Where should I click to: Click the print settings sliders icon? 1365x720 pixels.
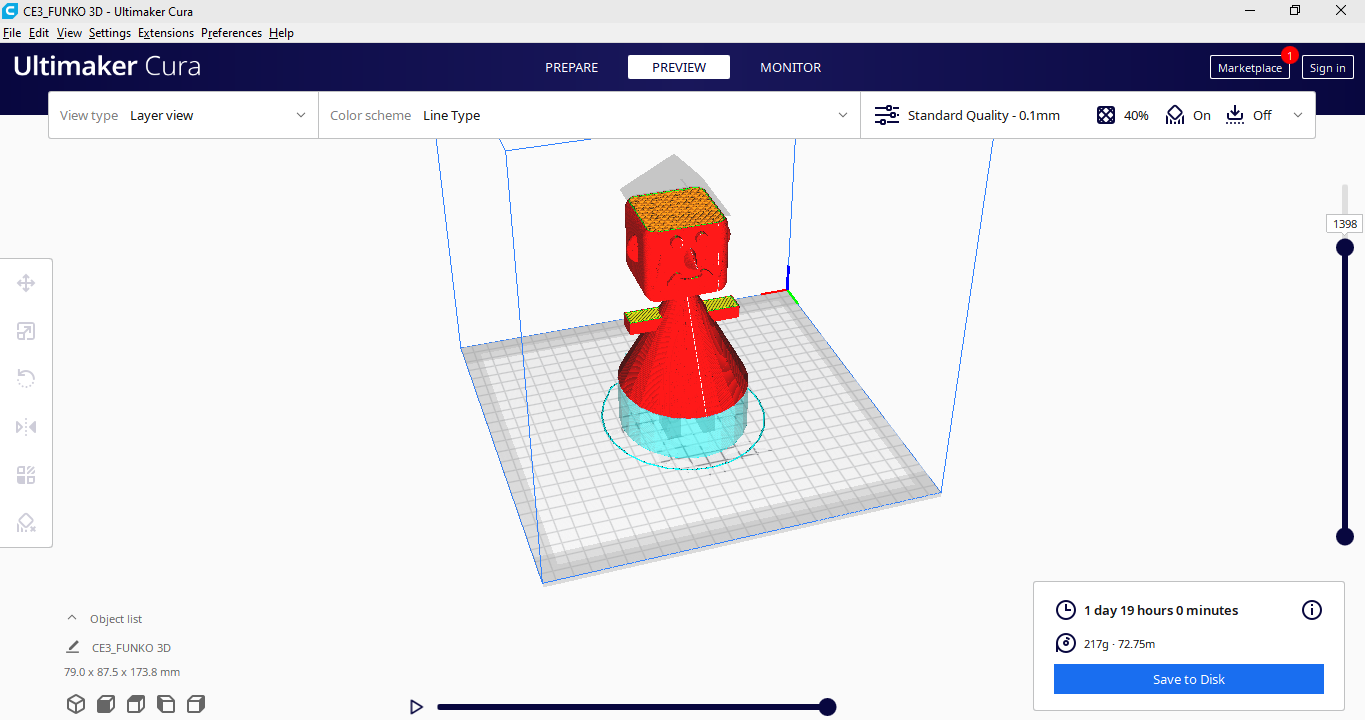[887, 115]
